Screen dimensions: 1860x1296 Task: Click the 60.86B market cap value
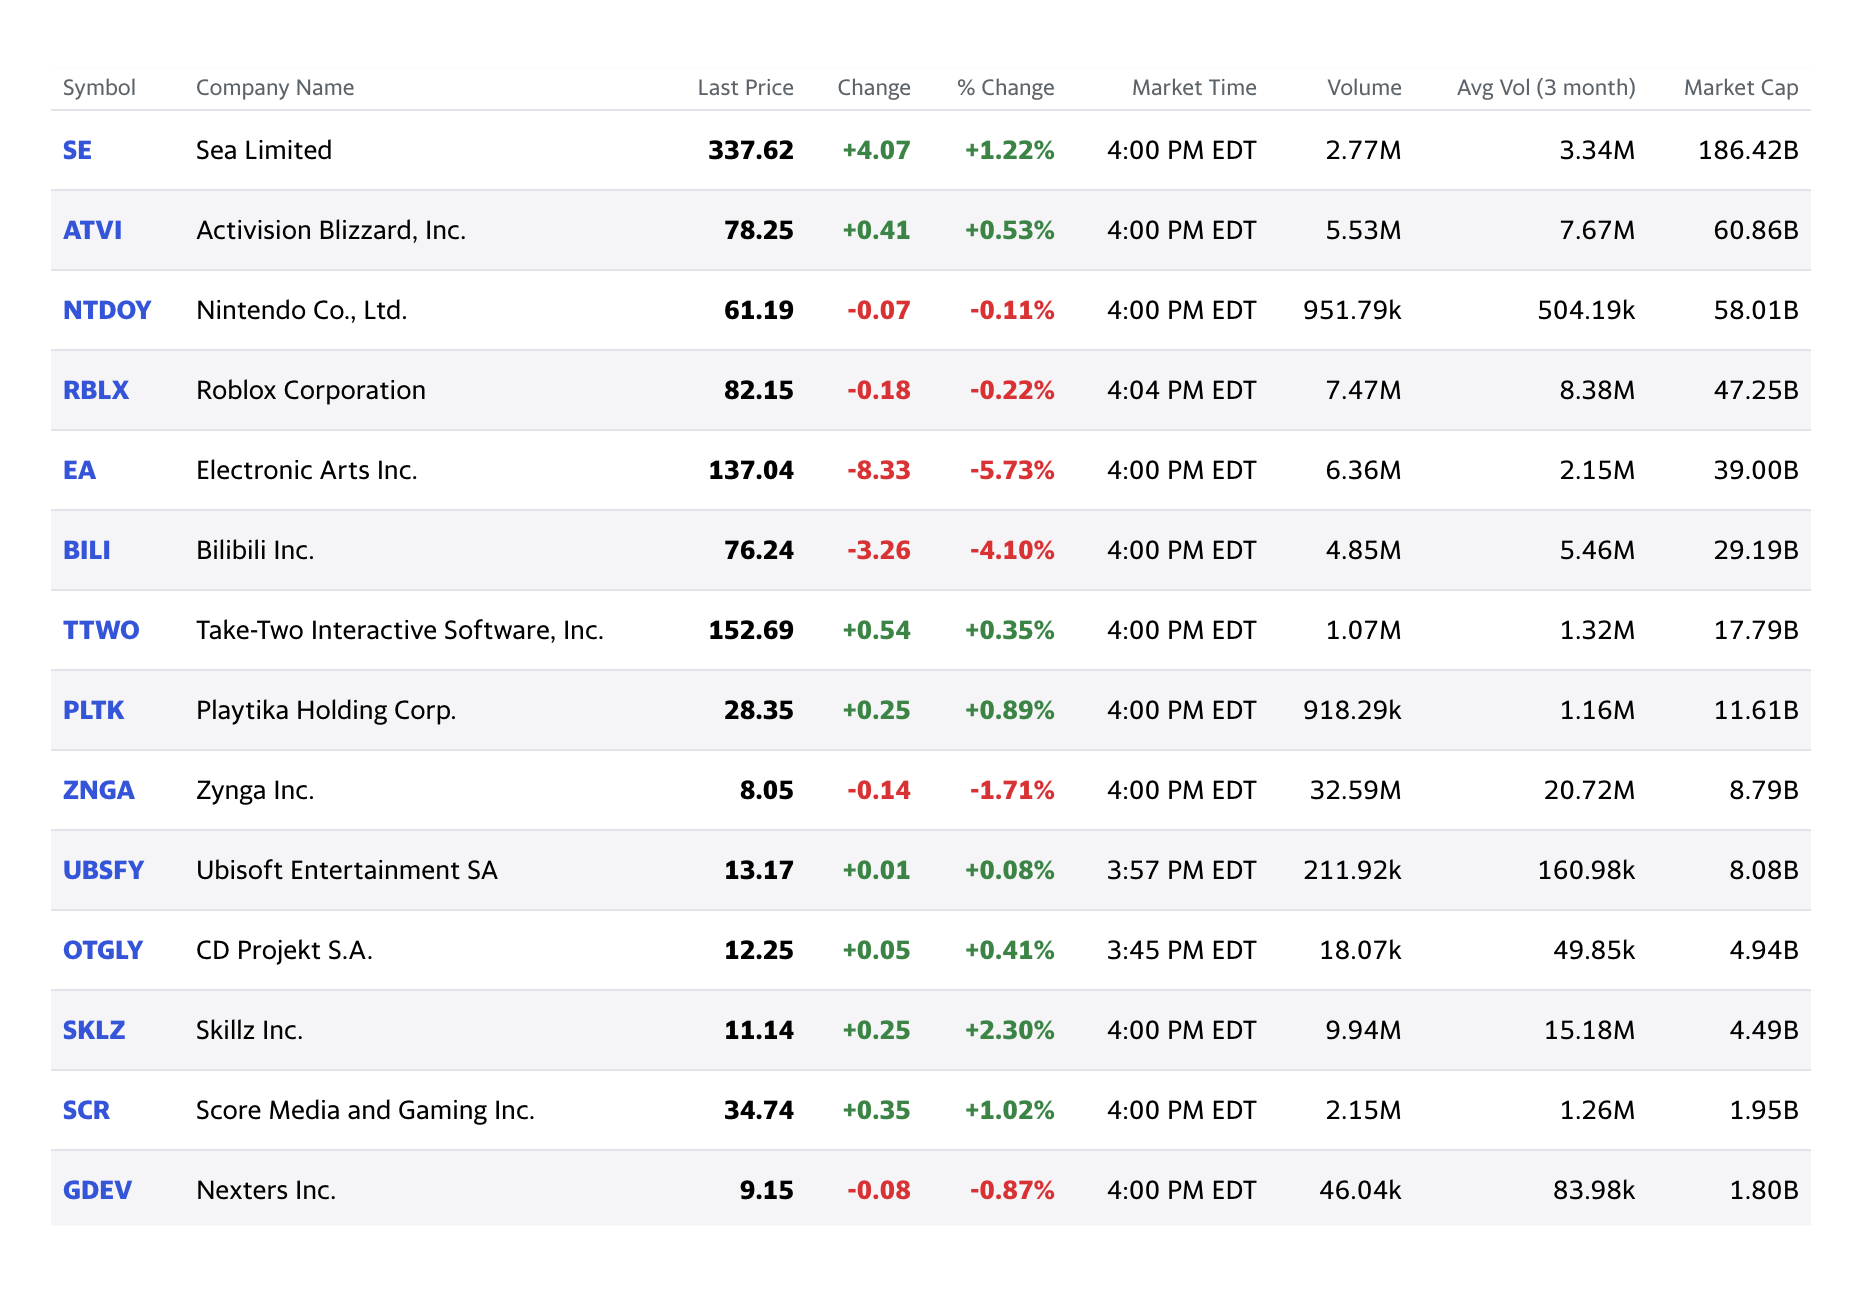click(x=1756, y=230)
